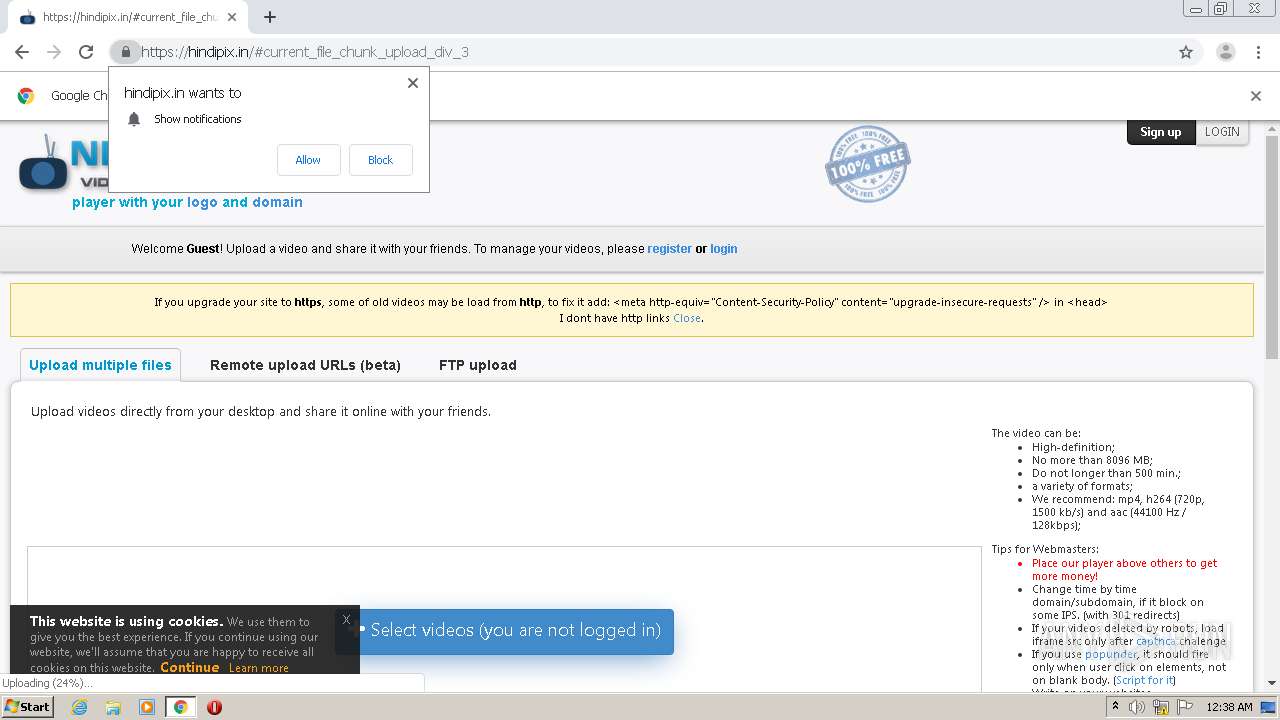Open media player from taskbar

coord(147,707)
